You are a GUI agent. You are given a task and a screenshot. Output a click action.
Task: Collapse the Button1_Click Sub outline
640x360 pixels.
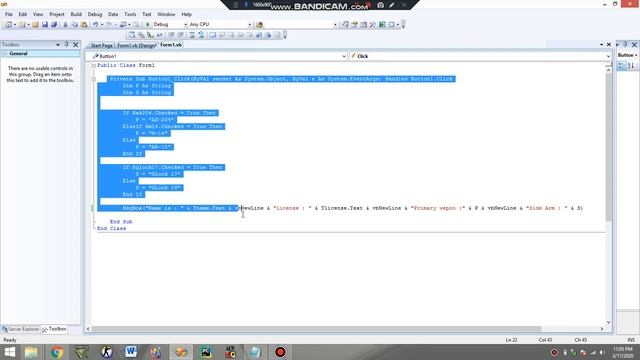pyautogui.click(x=94, y=79)
